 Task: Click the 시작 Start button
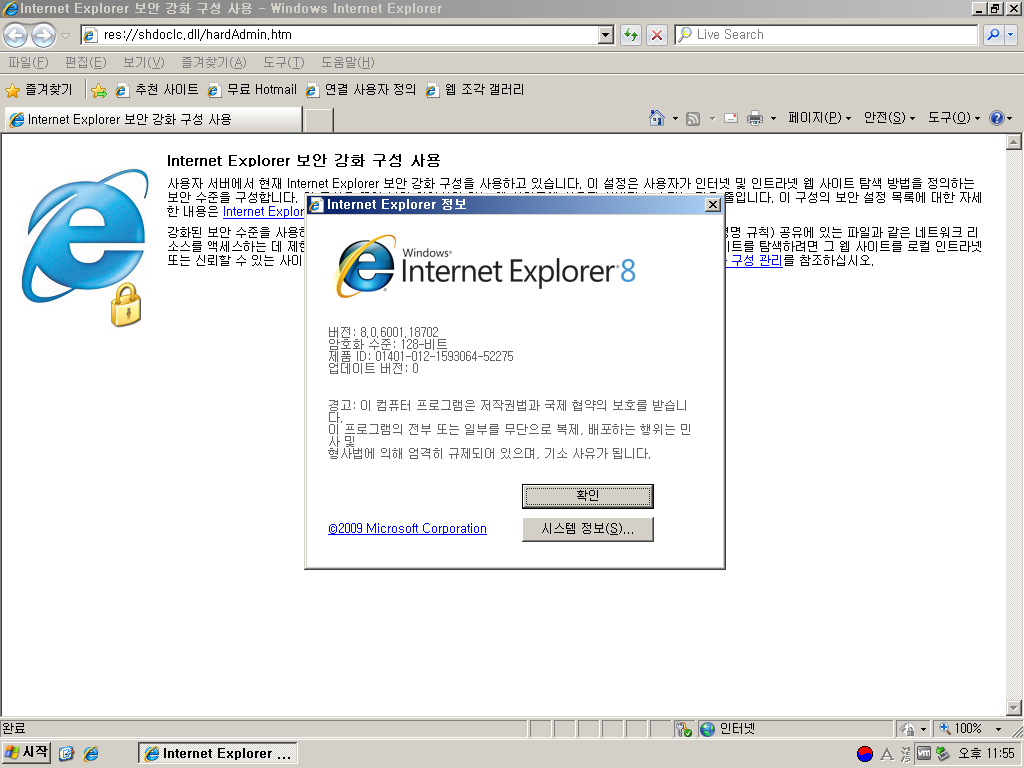coord(26,753)
